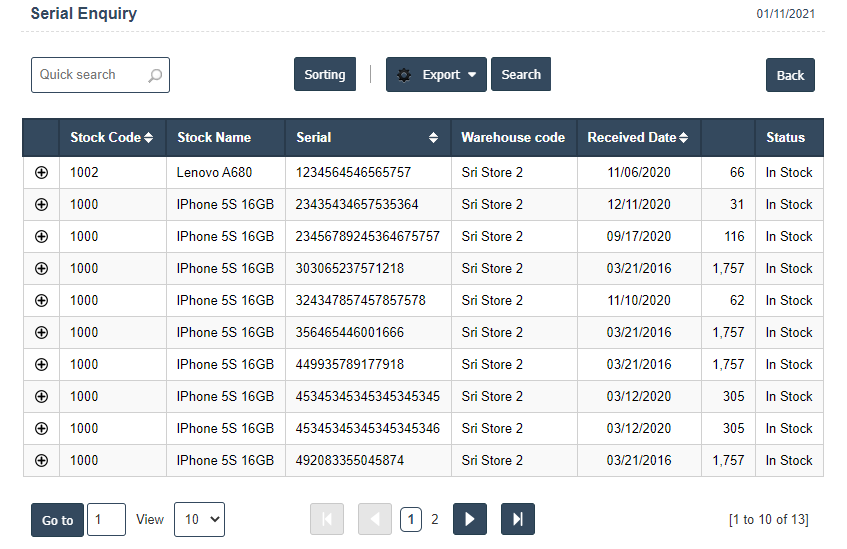Open the View rows-per-page dropdown

click(199, 519)
